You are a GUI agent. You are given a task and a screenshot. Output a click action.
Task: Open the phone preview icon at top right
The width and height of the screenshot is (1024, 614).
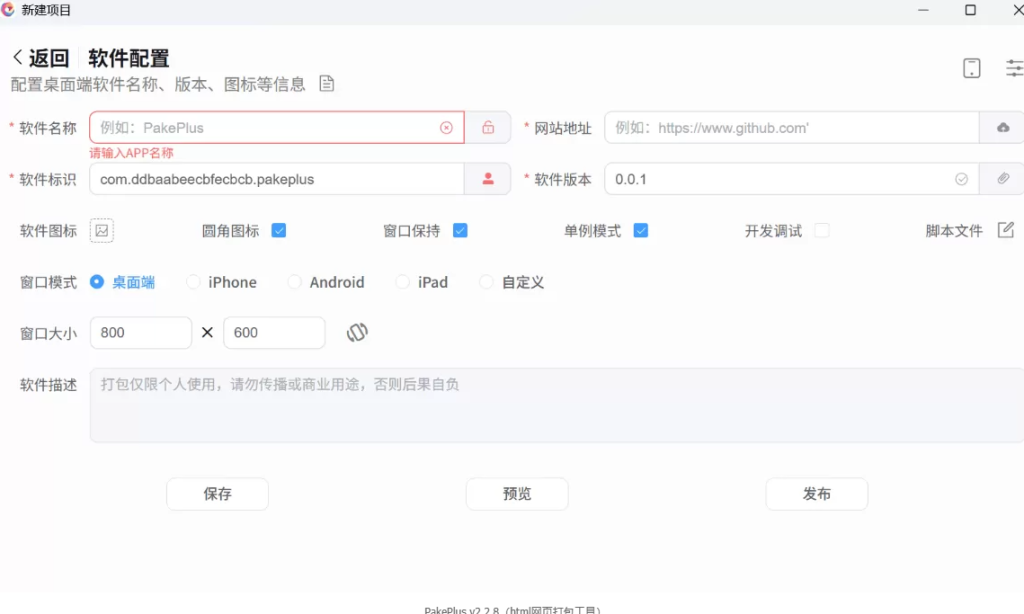[971, 68]
